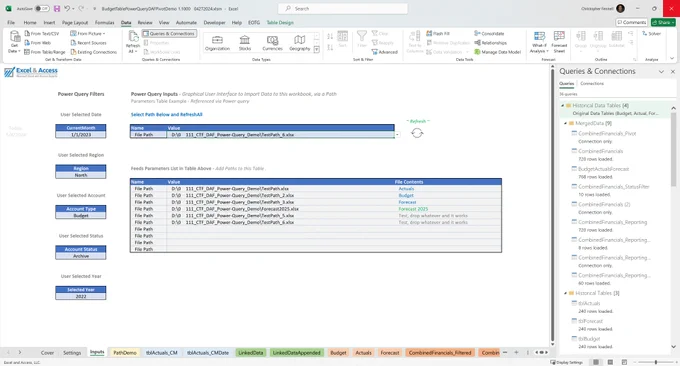
Task: Select the Geography data type
Action: point(300,43)
